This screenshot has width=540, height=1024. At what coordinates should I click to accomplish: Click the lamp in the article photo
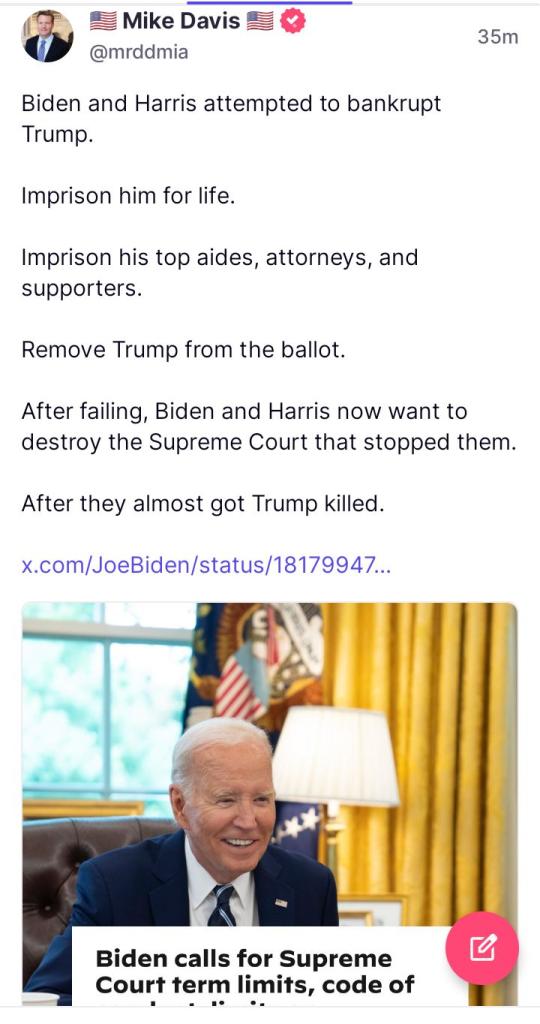335,758
